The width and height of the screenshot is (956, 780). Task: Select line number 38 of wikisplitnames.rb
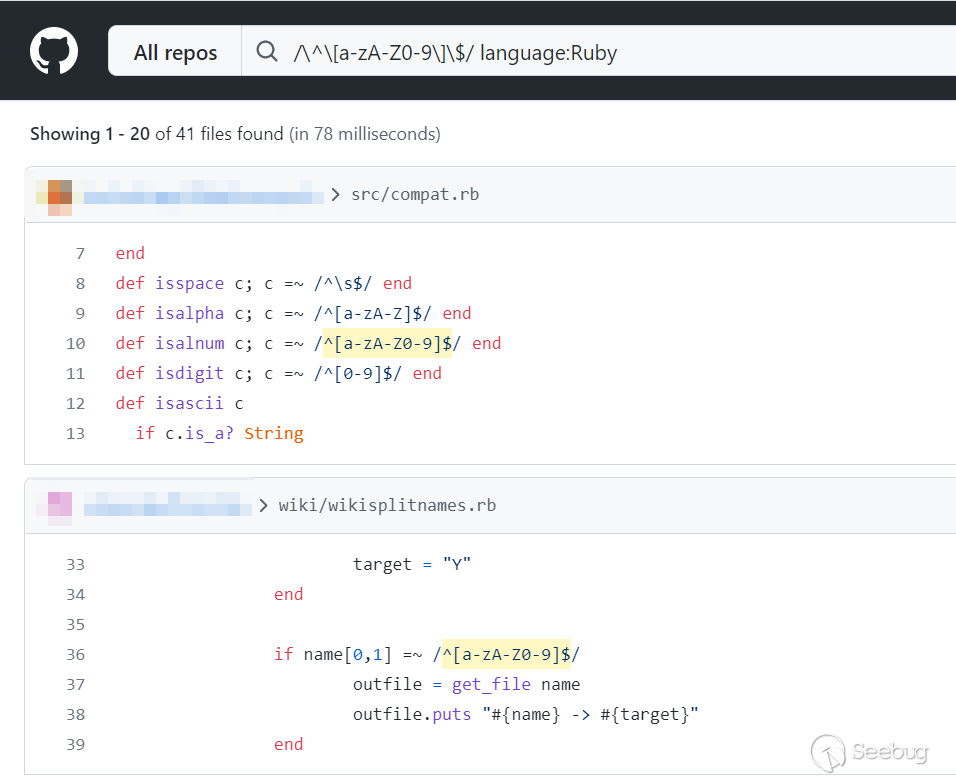[x=75, y=715]
